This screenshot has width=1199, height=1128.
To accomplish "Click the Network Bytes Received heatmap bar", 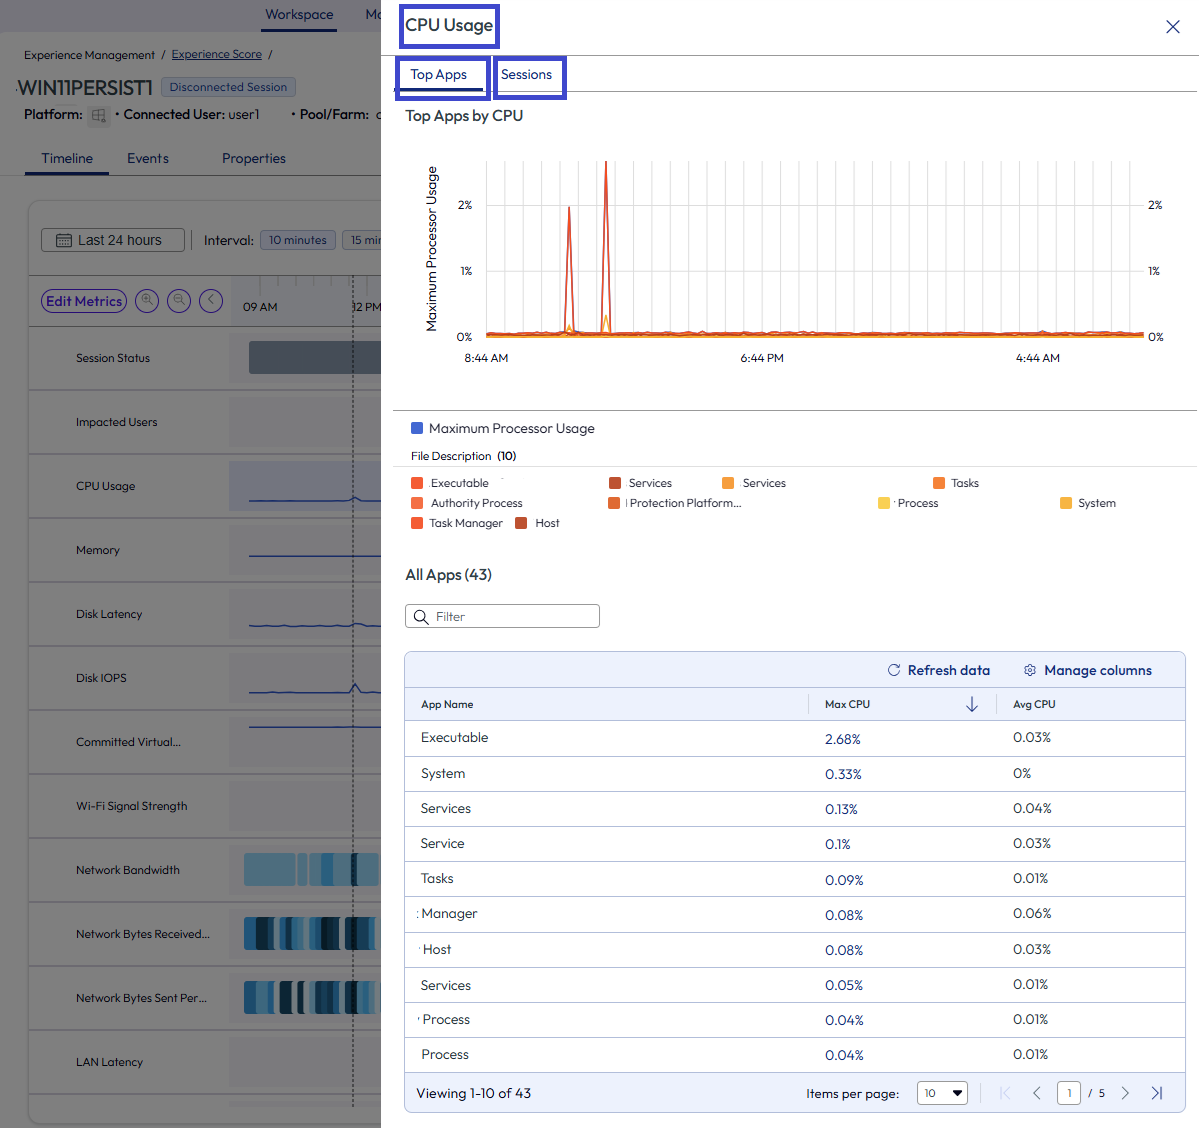I will [311, 934].
